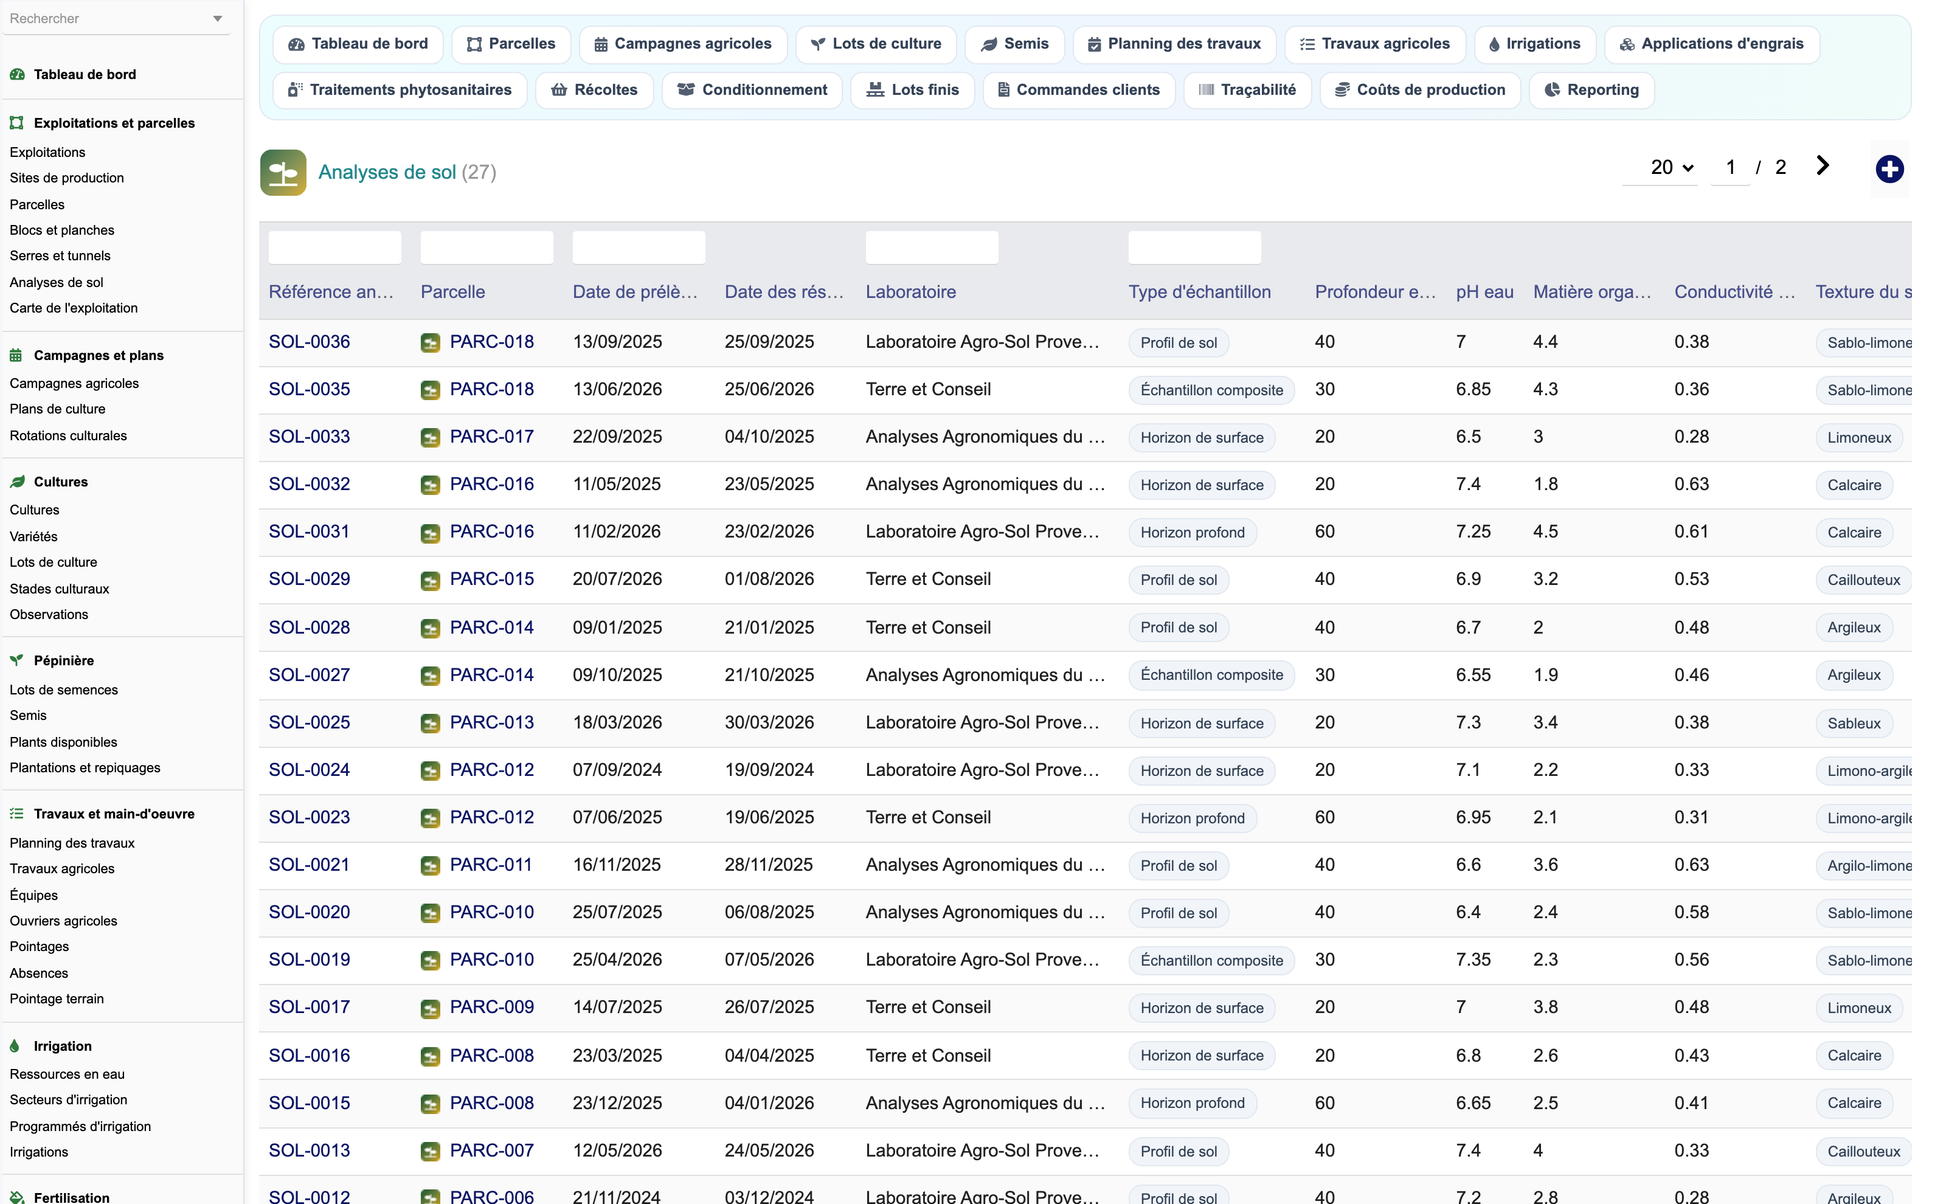Open the SOL-0036 analysis record
Screen dimensions: 1946x1204
pos(309,342)
